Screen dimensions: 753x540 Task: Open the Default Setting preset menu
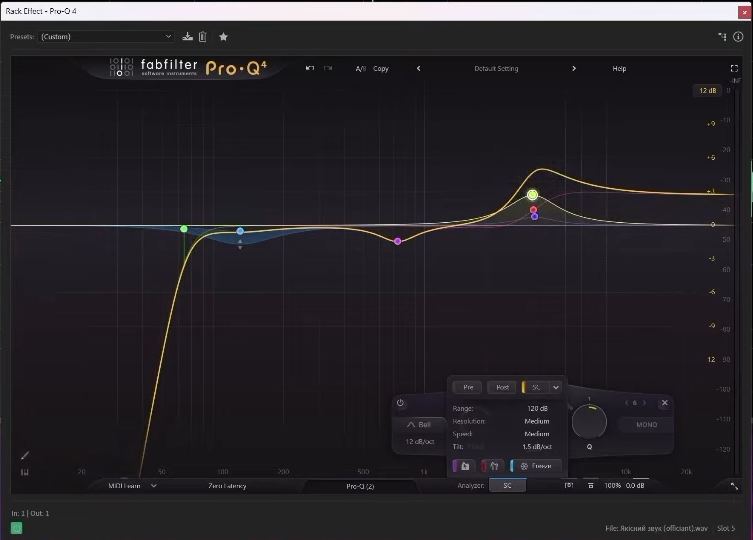click(496, 68)
